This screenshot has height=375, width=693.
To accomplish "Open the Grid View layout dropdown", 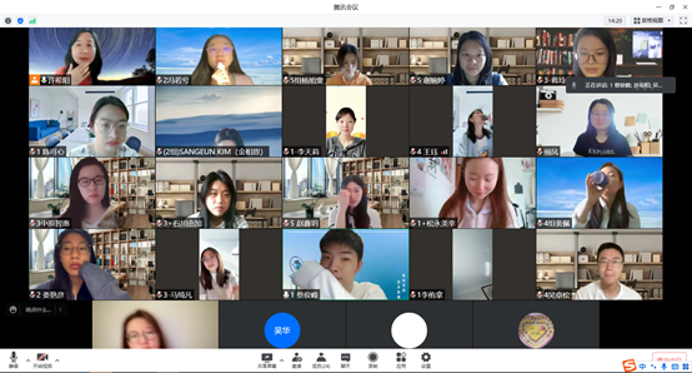I will pos(652,21).
